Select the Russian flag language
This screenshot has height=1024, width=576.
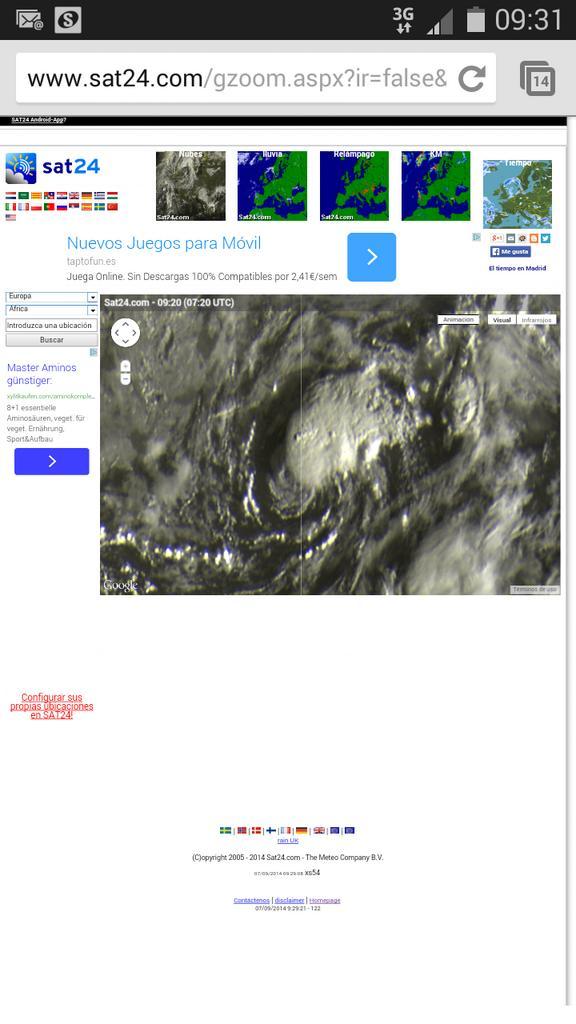[62, 207]
